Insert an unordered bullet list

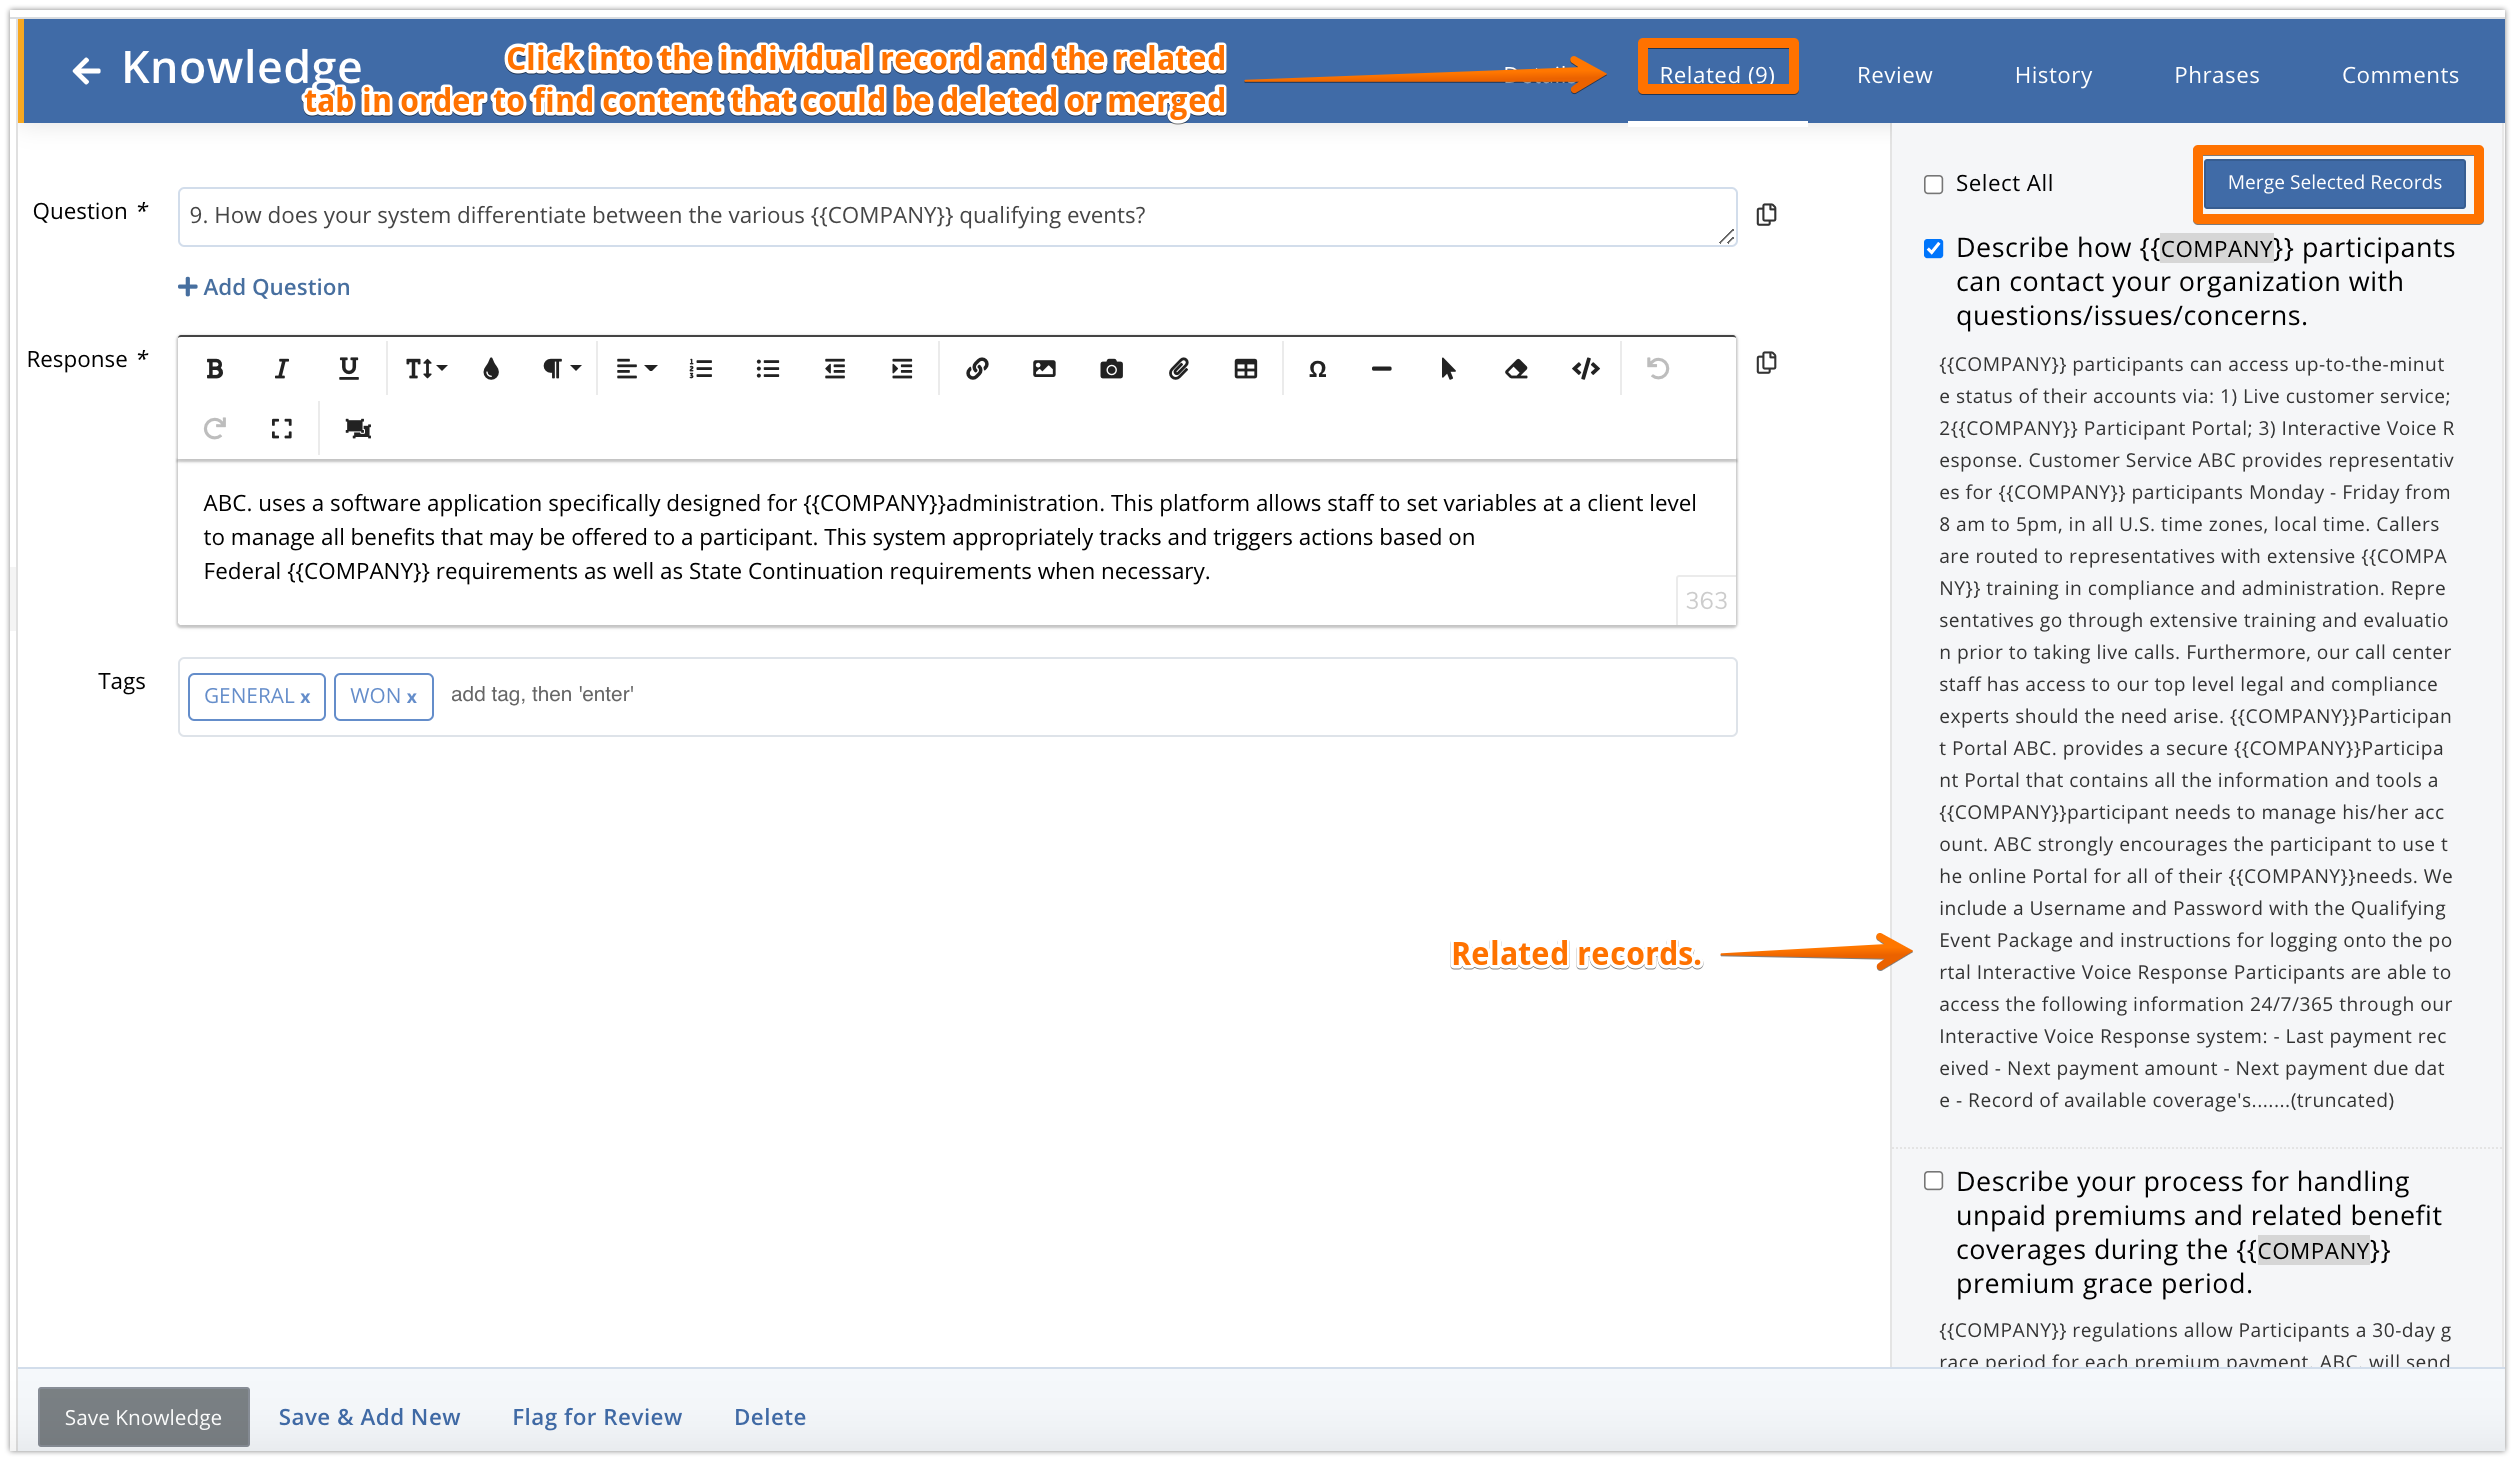click(768, 369)
